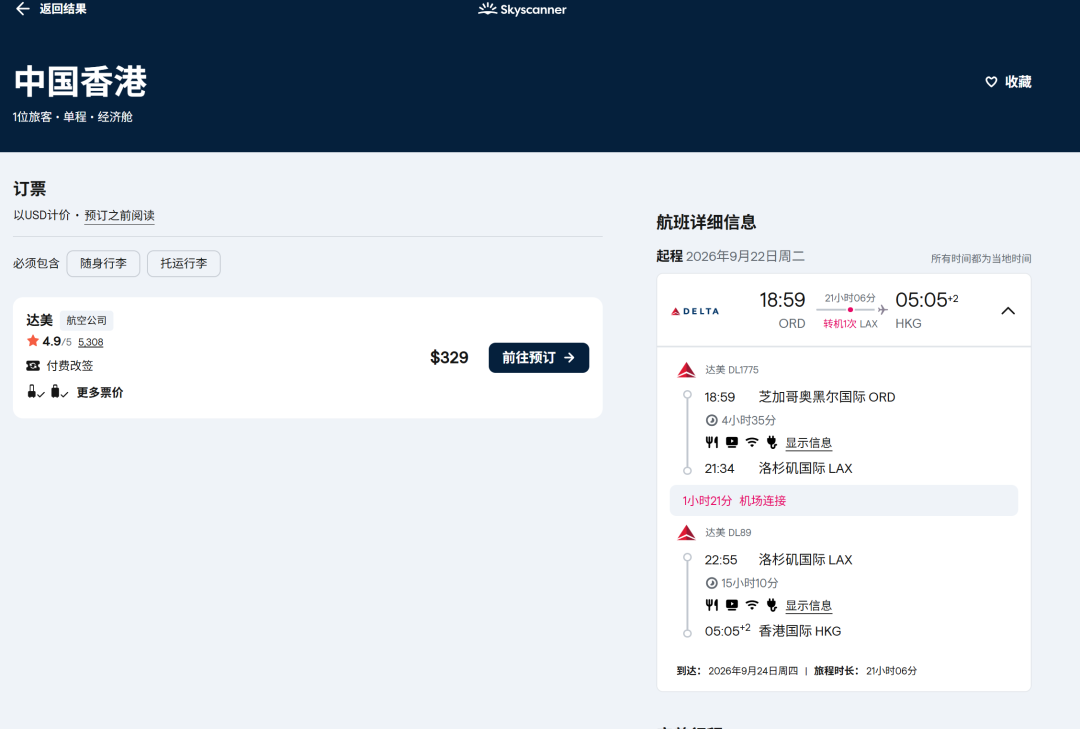Viewport: 1080px width, 729px height.
Task: Click airplane icon on route line
Action: click(x=882, y=310)
